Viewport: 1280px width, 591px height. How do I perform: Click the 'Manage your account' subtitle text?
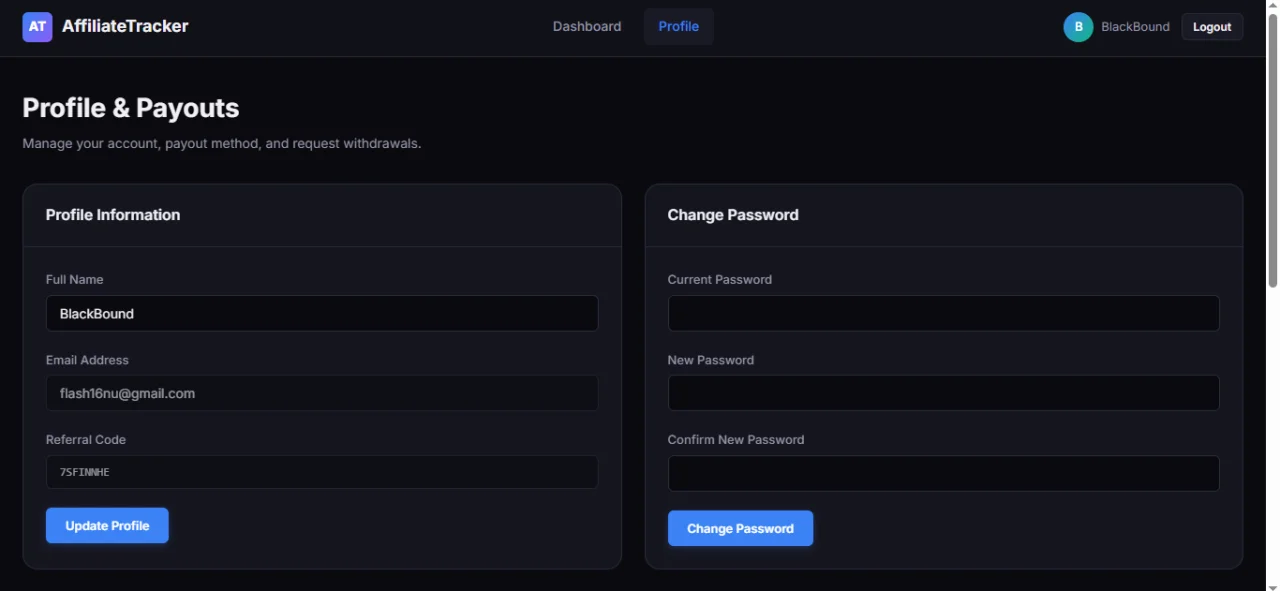click(x=222, y=144)
